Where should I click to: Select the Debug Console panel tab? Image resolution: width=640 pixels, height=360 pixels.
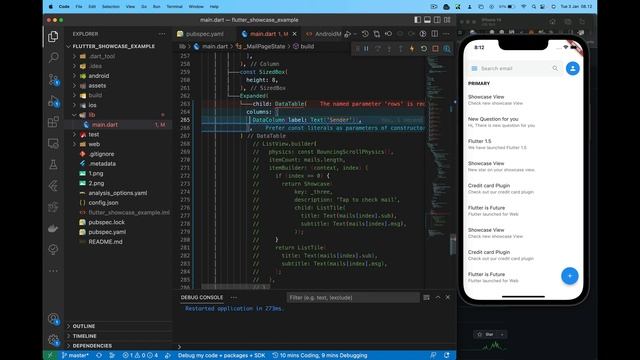(x=202, y=297)
